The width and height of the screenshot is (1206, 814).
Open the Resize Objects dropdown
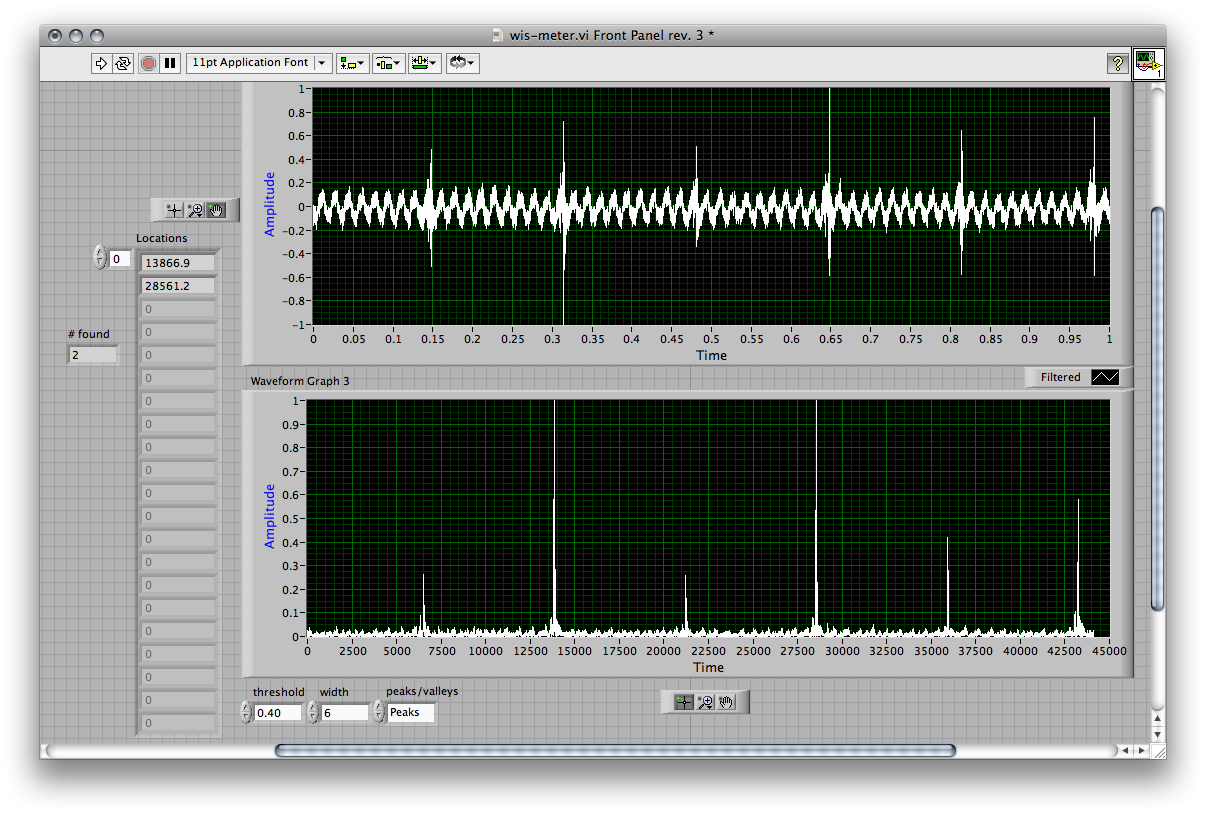coord(424,63)
